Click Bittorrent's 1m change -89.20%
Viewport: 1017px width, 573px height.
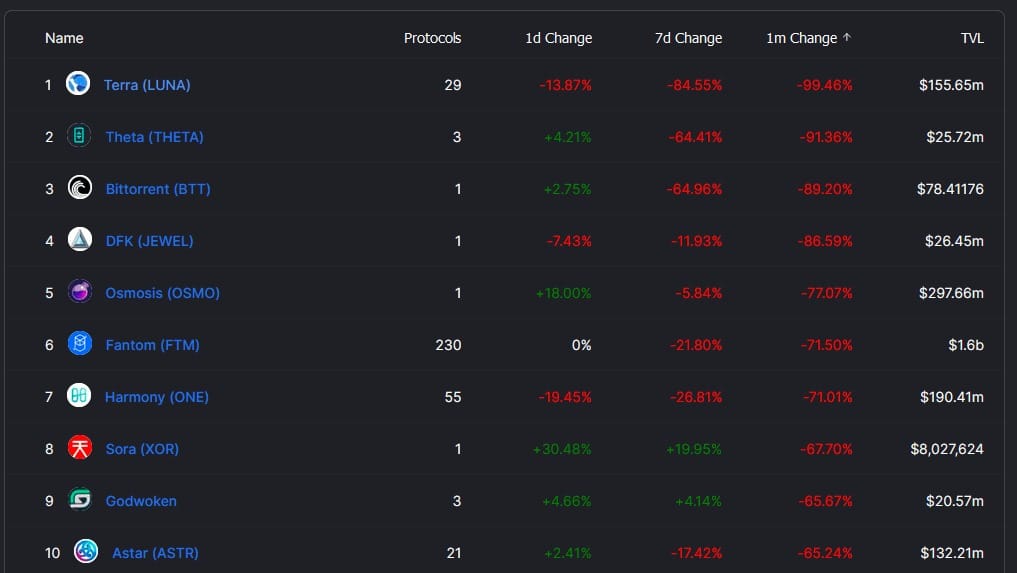(x=825, y=189)
